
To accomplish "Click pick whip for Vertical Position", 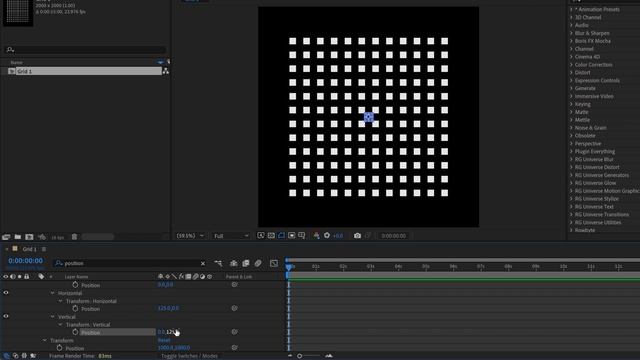I will point(234,332).
